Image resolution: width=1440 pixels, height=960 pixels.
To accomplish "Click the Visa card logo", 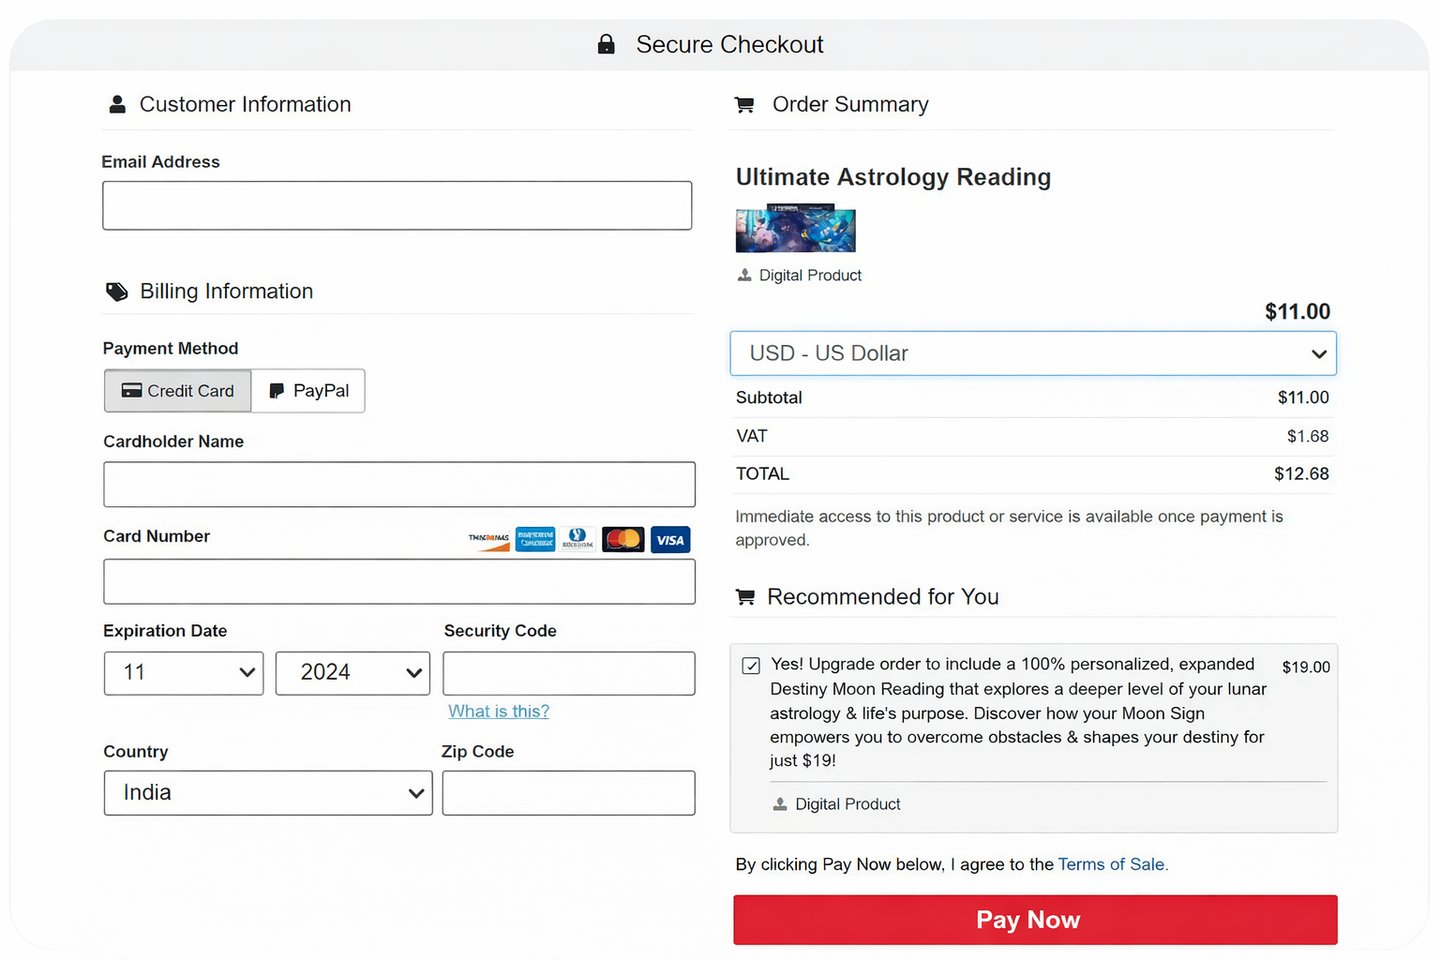I will 670,540.
